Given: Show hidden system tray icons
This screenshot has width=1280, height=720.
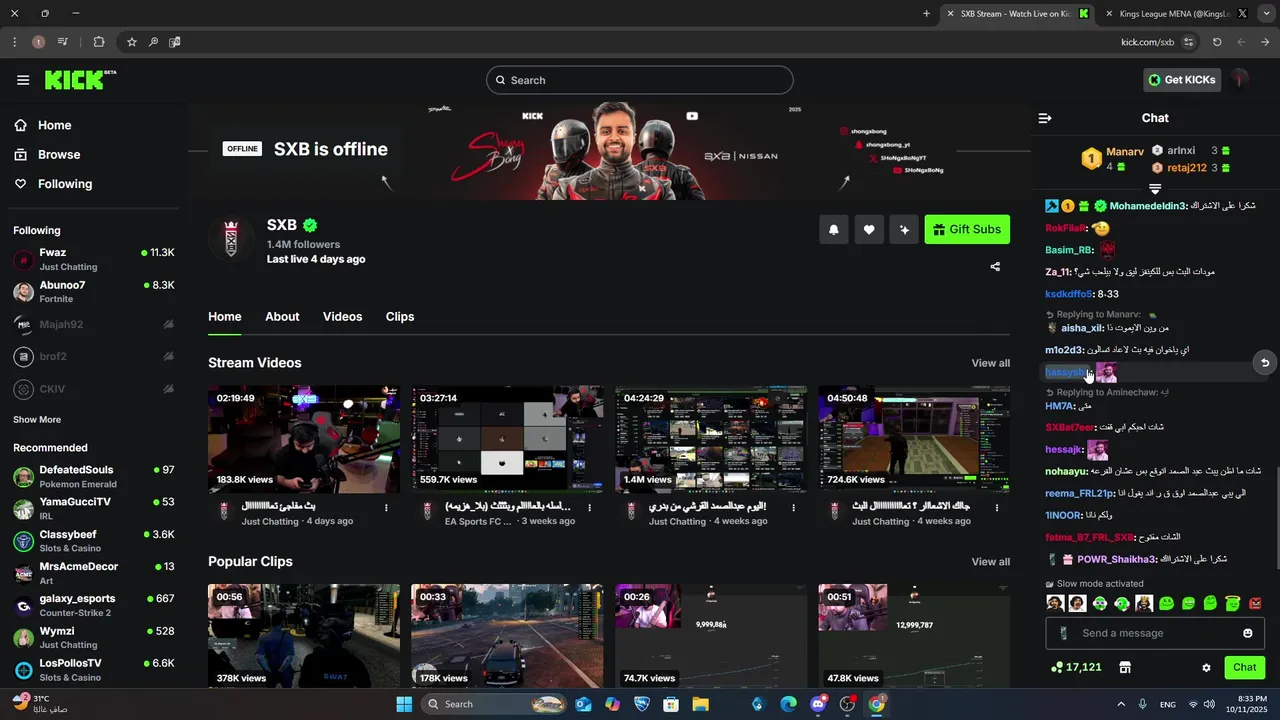Looking at the screenshot, I should click(1121, 704).
